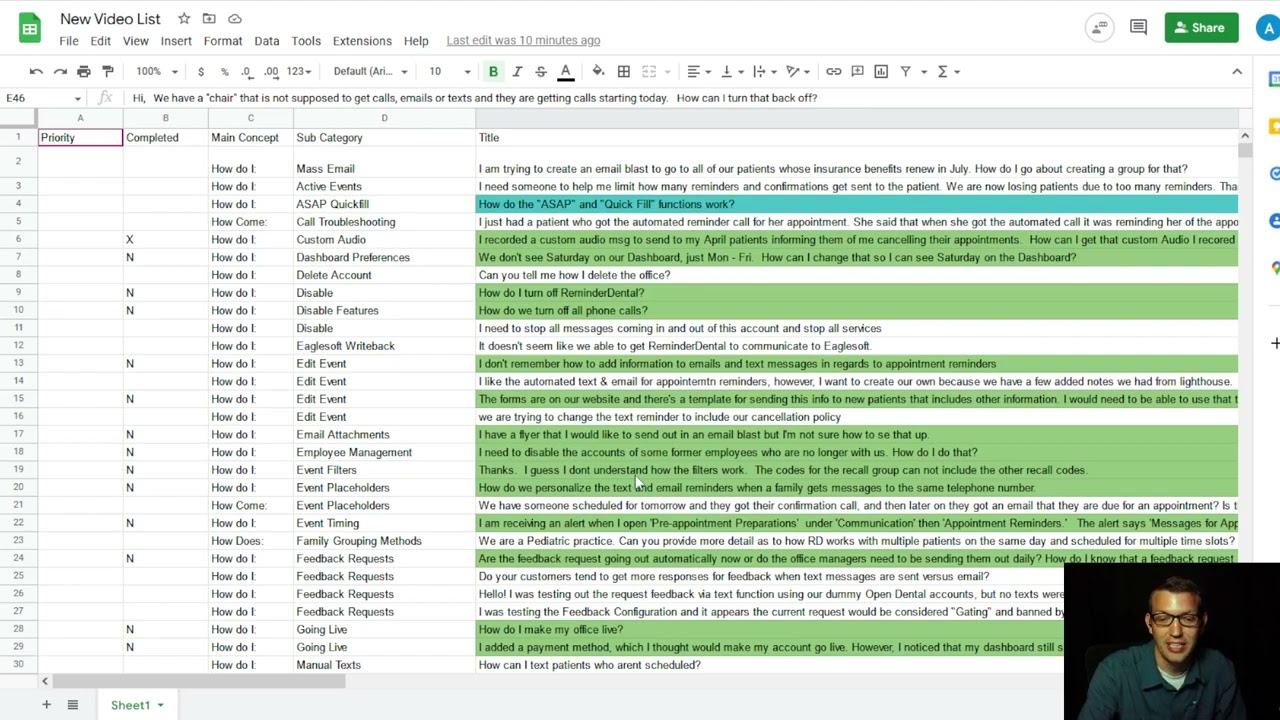Increase decimal places icon

pyautogui.click(x=271, y=71)
